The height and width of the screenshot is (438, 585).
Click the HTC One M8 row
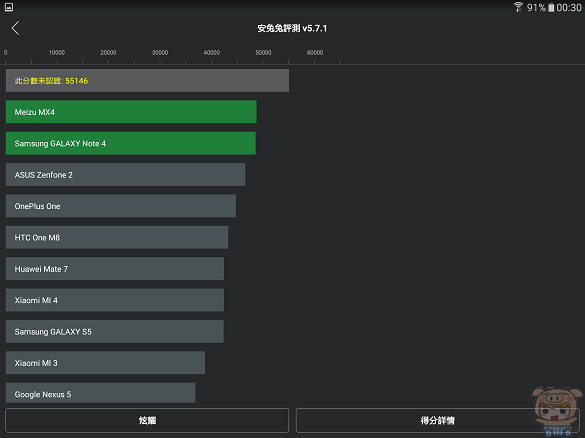coord(117,237)
